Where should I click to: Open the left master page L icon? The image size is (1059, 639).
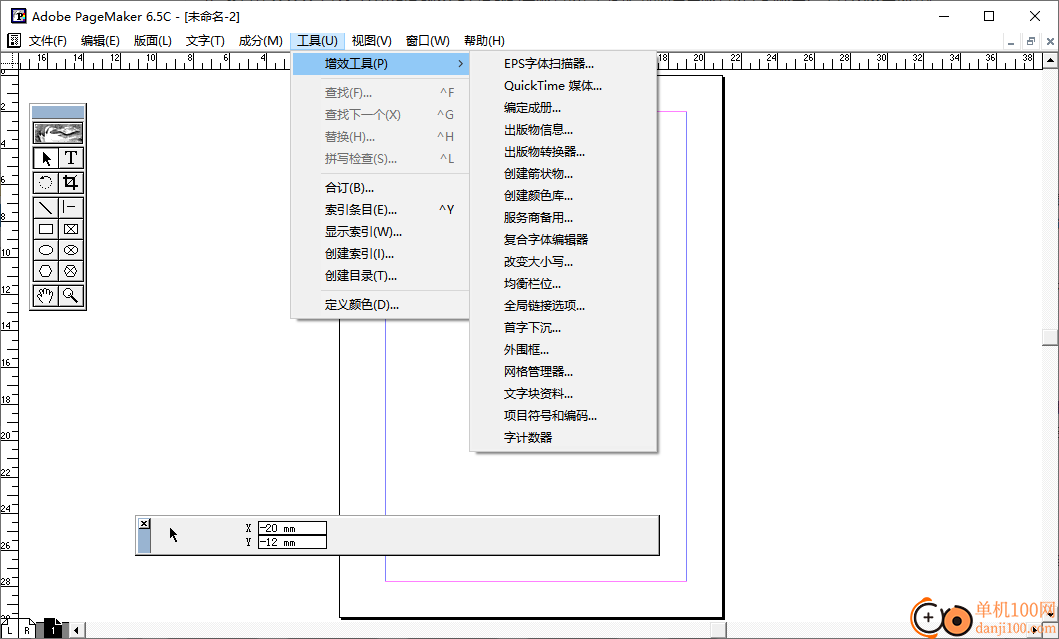pyautogui.click(x=9, y=630)
